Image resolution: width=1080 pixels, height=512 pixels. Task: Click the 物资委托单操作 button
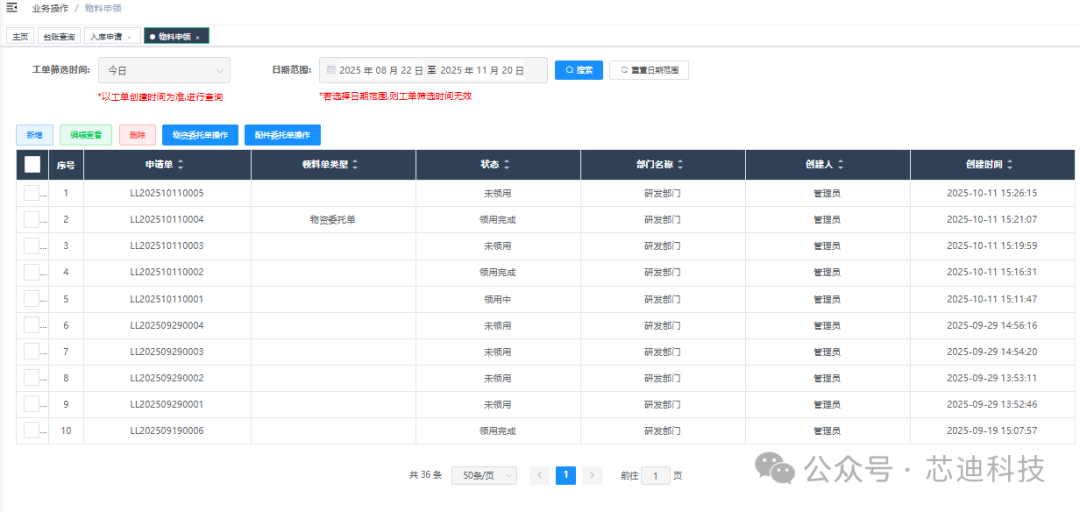200,135
